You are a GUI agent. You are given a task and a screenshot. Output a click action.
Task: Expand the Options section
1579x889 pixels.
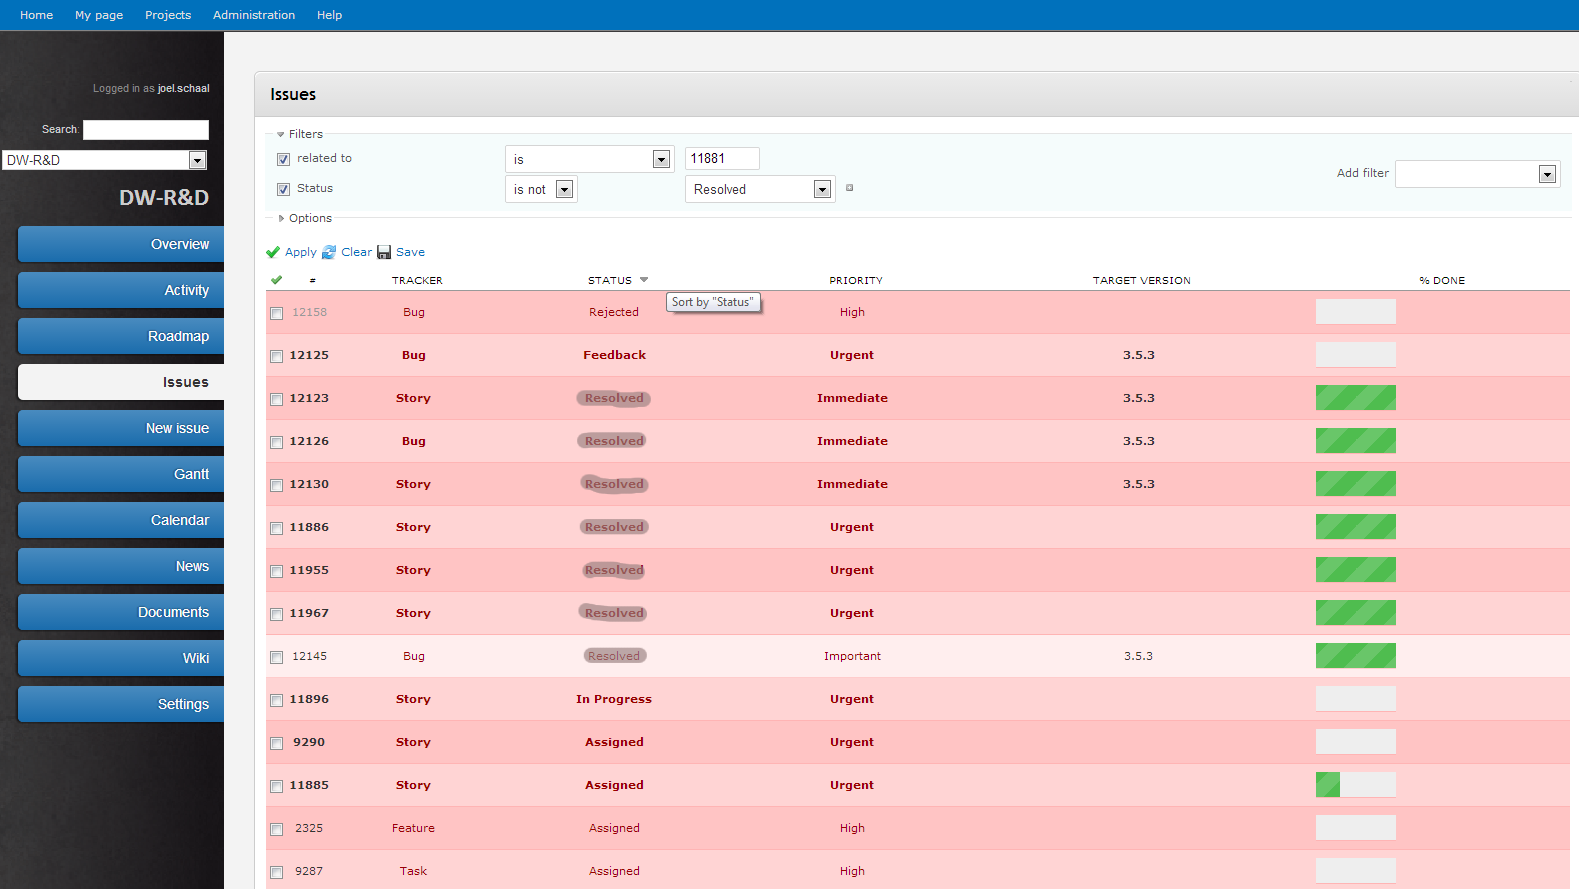(305, 218)
